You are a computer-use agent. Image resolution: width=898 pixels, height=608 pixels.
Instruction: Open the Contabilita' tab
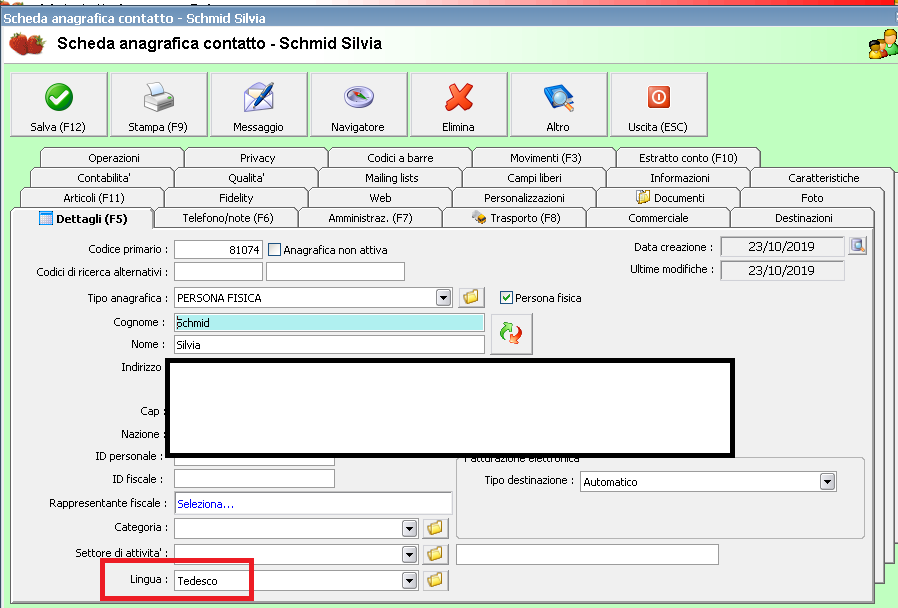(x=103, y=178)
